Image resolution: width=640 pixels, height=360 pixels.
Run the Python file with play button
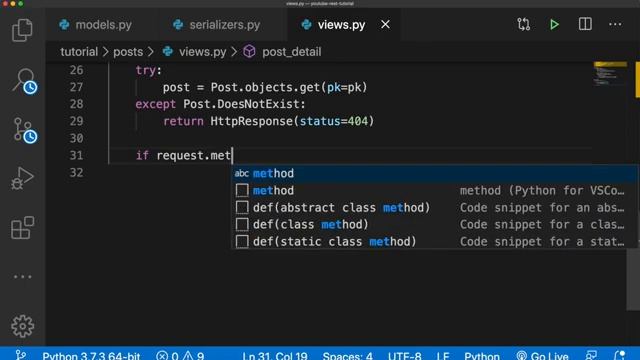tap(554, 24)
